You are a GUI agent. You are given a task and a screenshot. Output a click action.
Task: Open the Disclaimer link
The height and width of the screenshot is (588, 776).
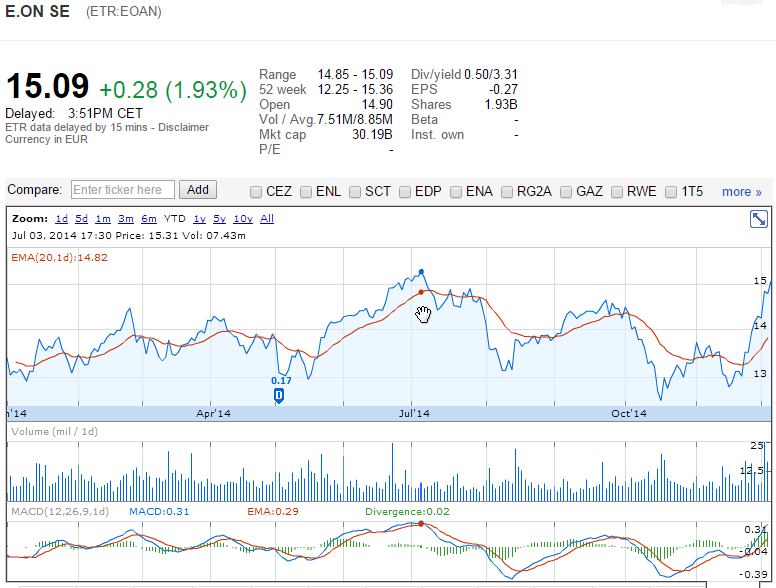click(x=183, y=128)
